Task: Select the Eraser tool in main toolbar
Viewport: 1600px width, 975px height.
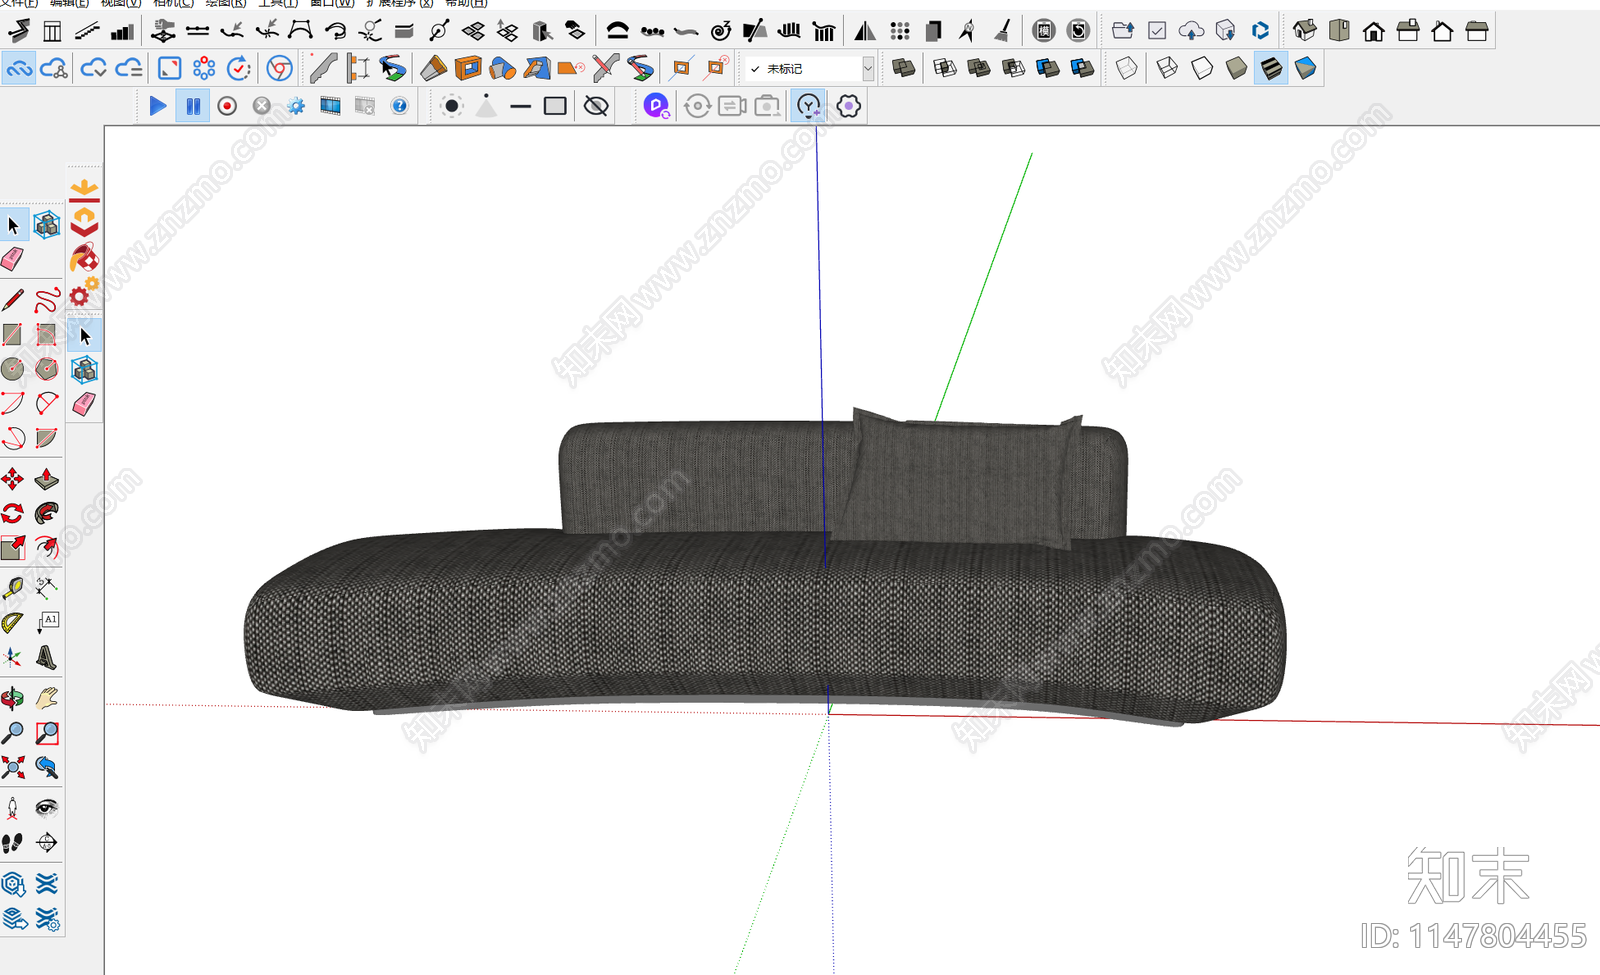Action: [13, 259]
